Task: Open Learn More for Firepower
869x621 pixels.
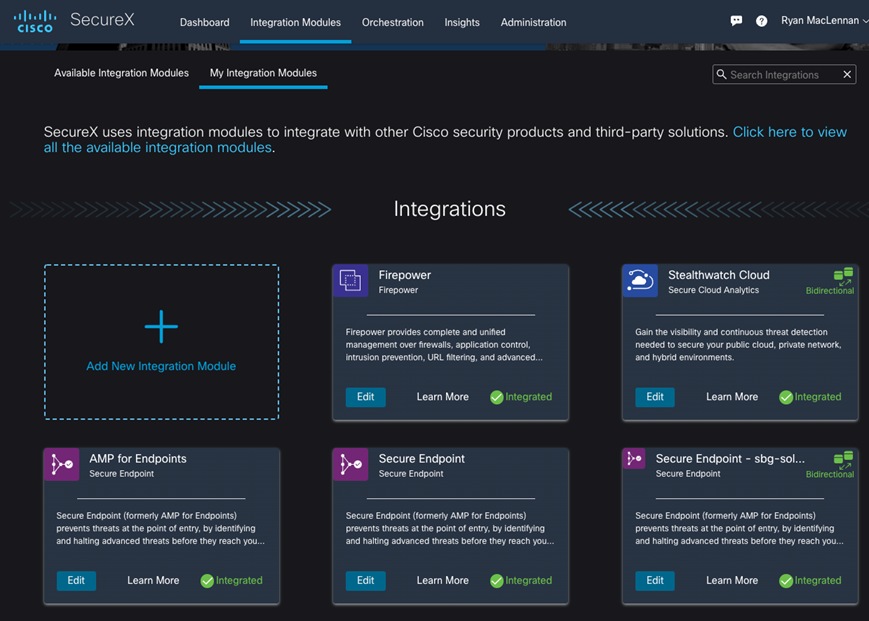Action: (x=442, y=397)
